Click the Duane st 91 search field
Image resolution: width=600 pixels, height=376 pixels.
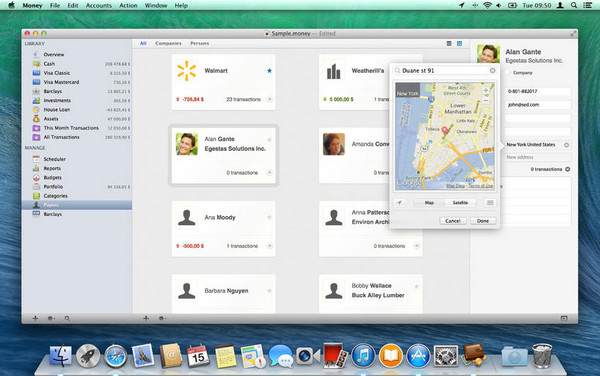(x=445, y=71)
